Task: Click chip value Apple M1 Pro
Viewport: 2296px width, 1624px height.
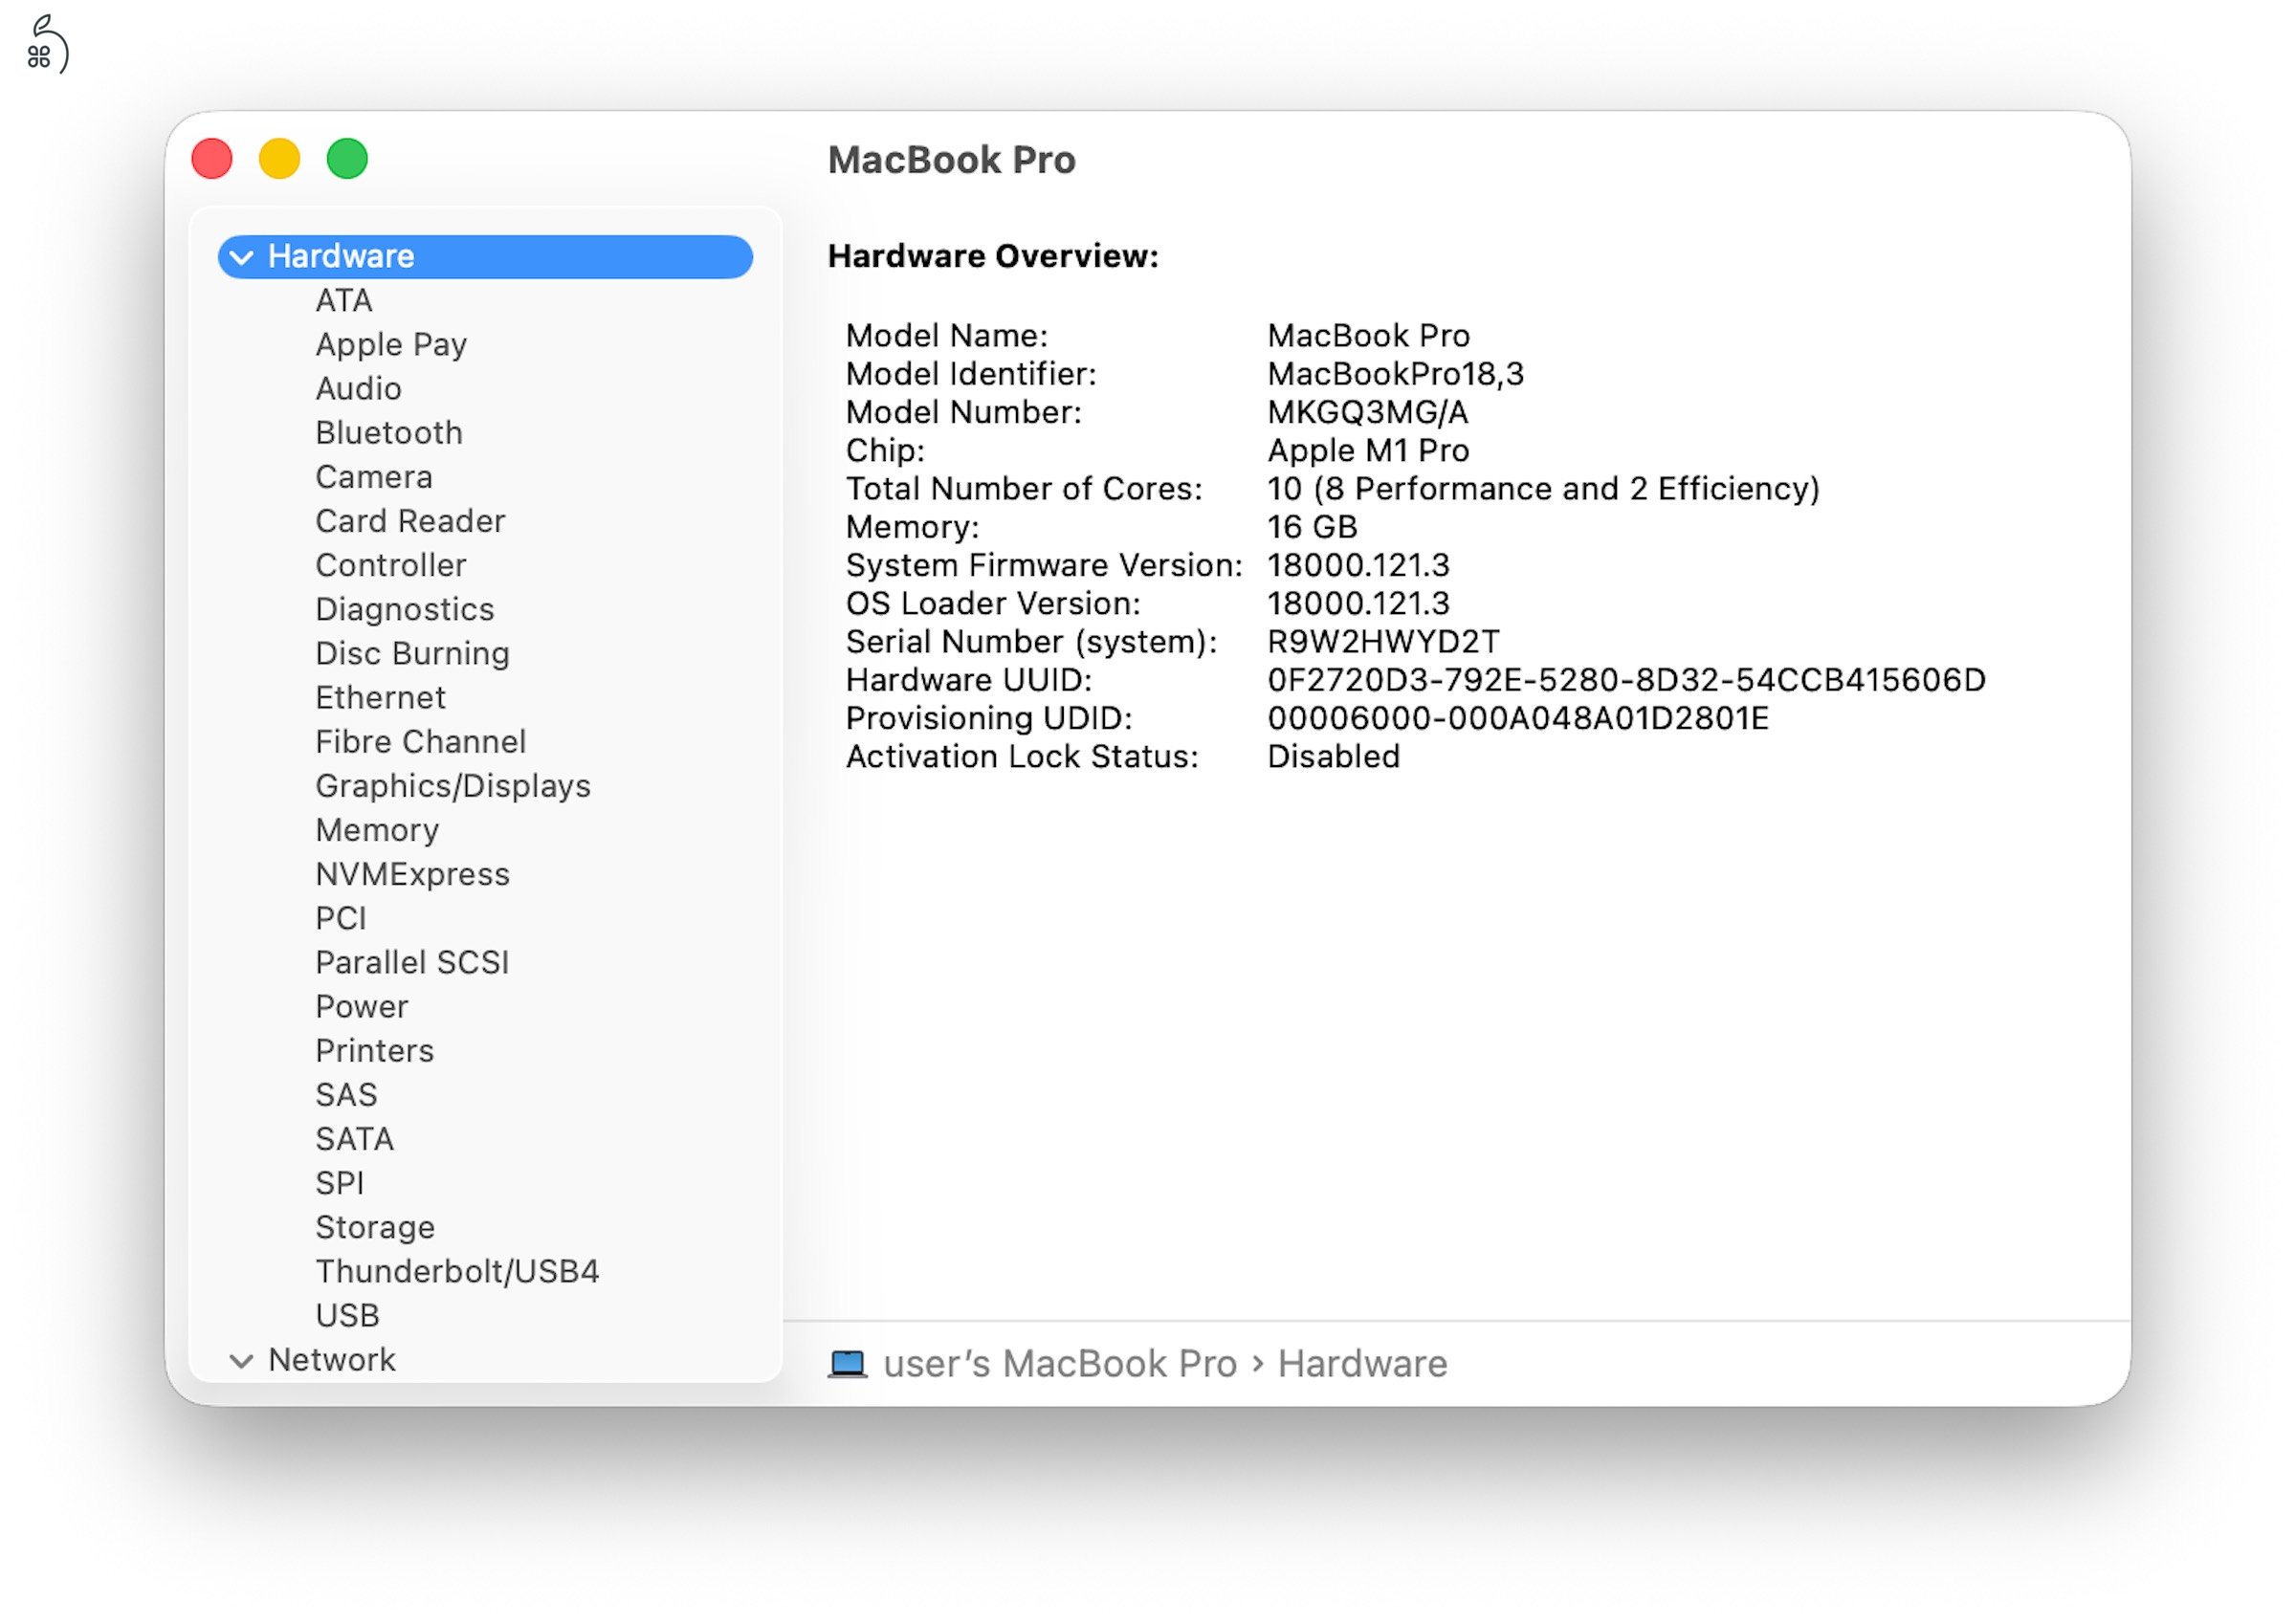Action: click(x=1368, y=451)
